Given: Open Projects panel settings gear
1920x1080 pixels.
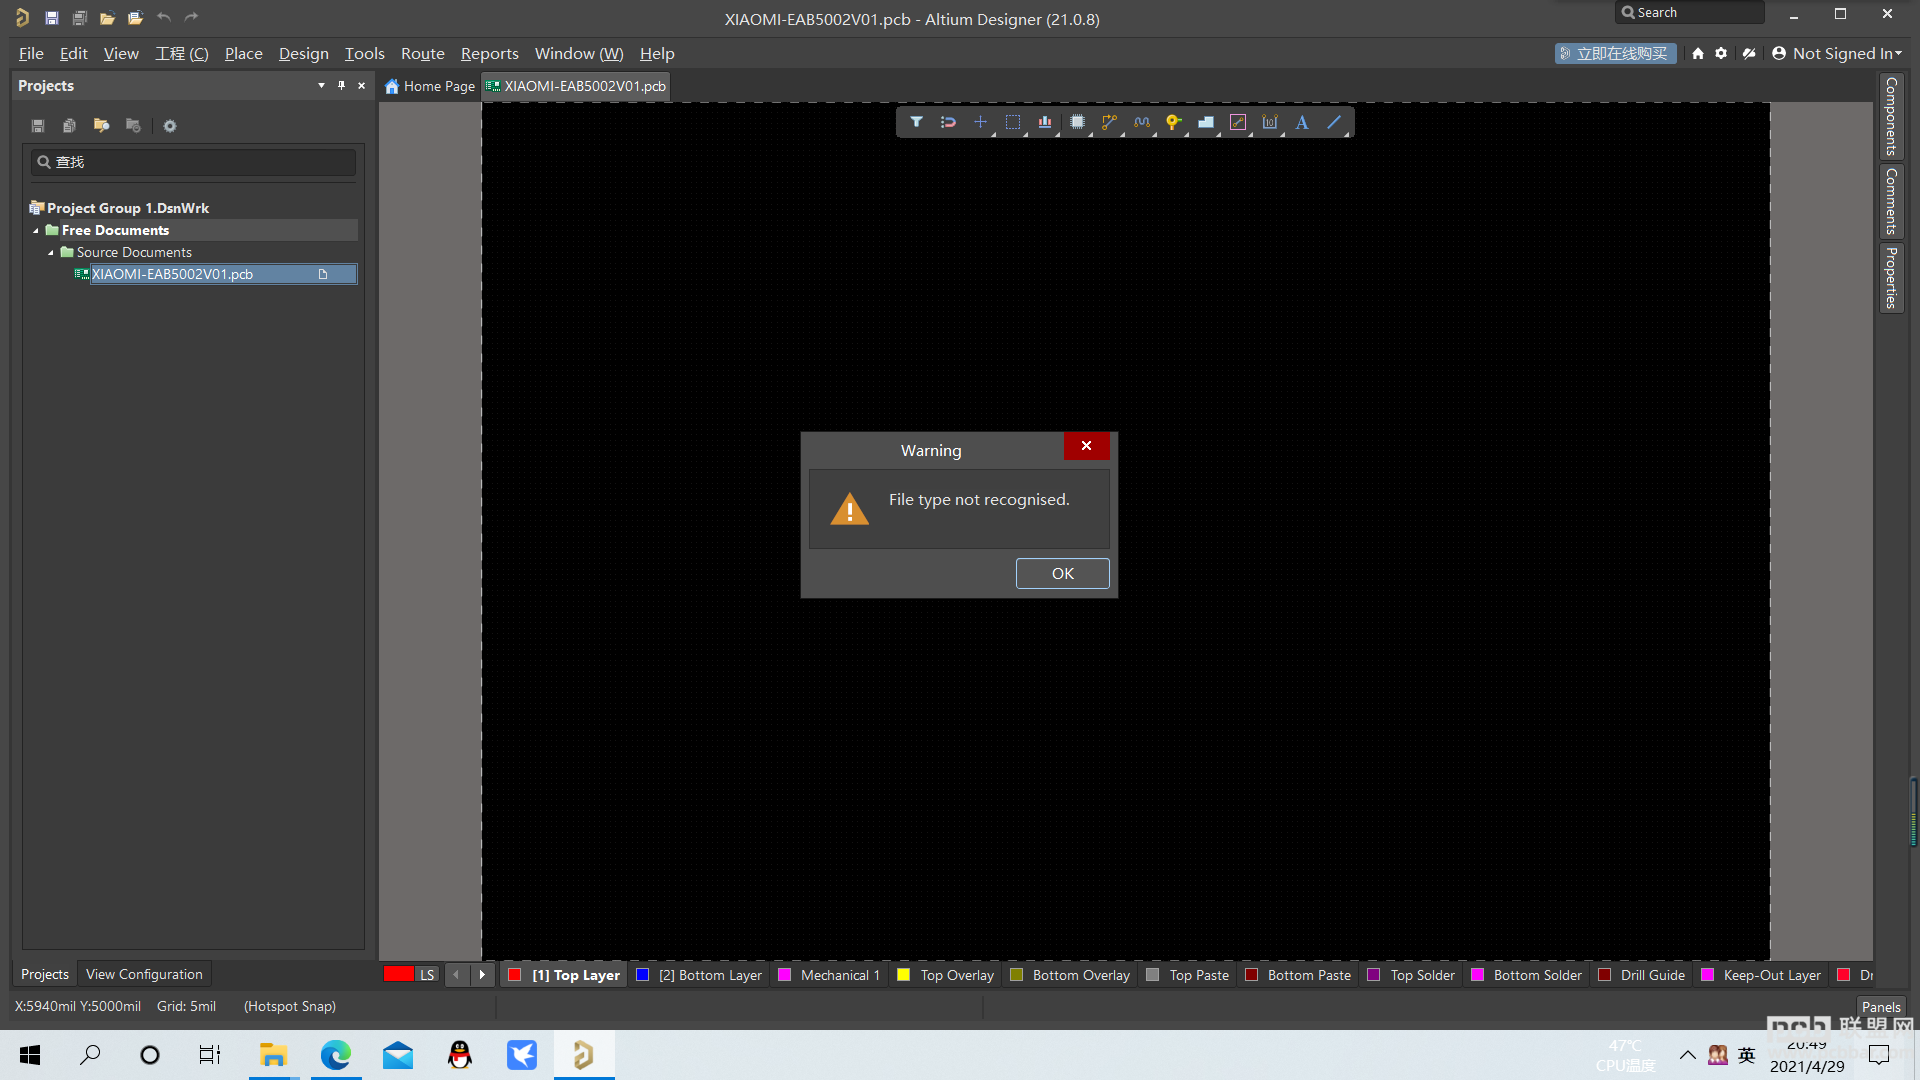Looking at the screenshot, I should 170,126.
